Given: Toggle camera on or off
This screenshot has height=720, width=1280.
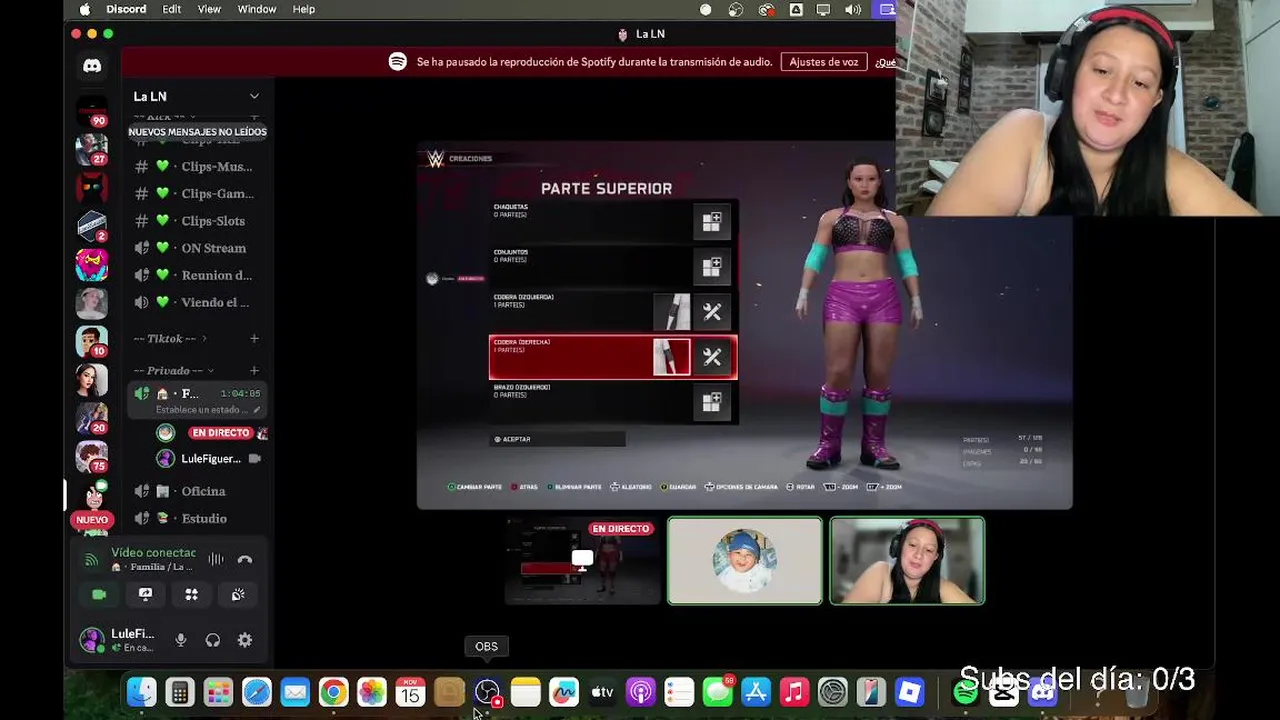Looking at the screenshot, I should (x=99, y=594).
